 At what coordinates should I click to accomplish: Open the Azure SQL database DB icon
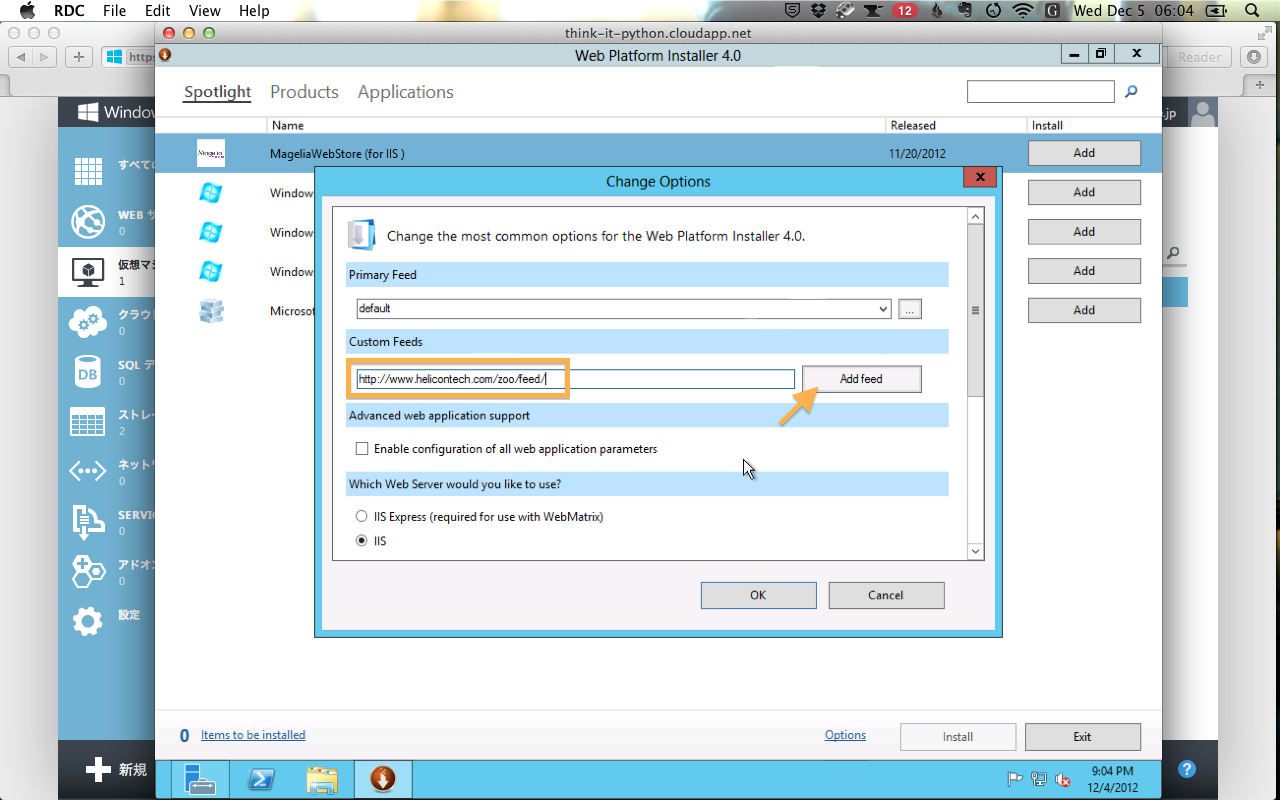tap(88, 371)
